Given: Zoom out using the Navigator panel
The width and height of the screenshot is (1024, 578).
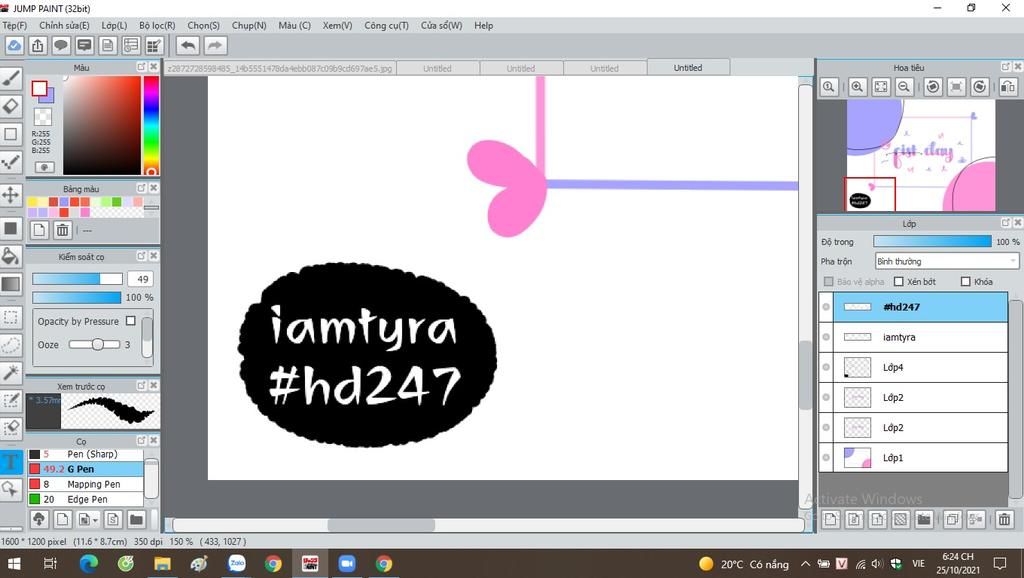Looking at the screenshot, I should pyautogui.click(x=904, y=87).
